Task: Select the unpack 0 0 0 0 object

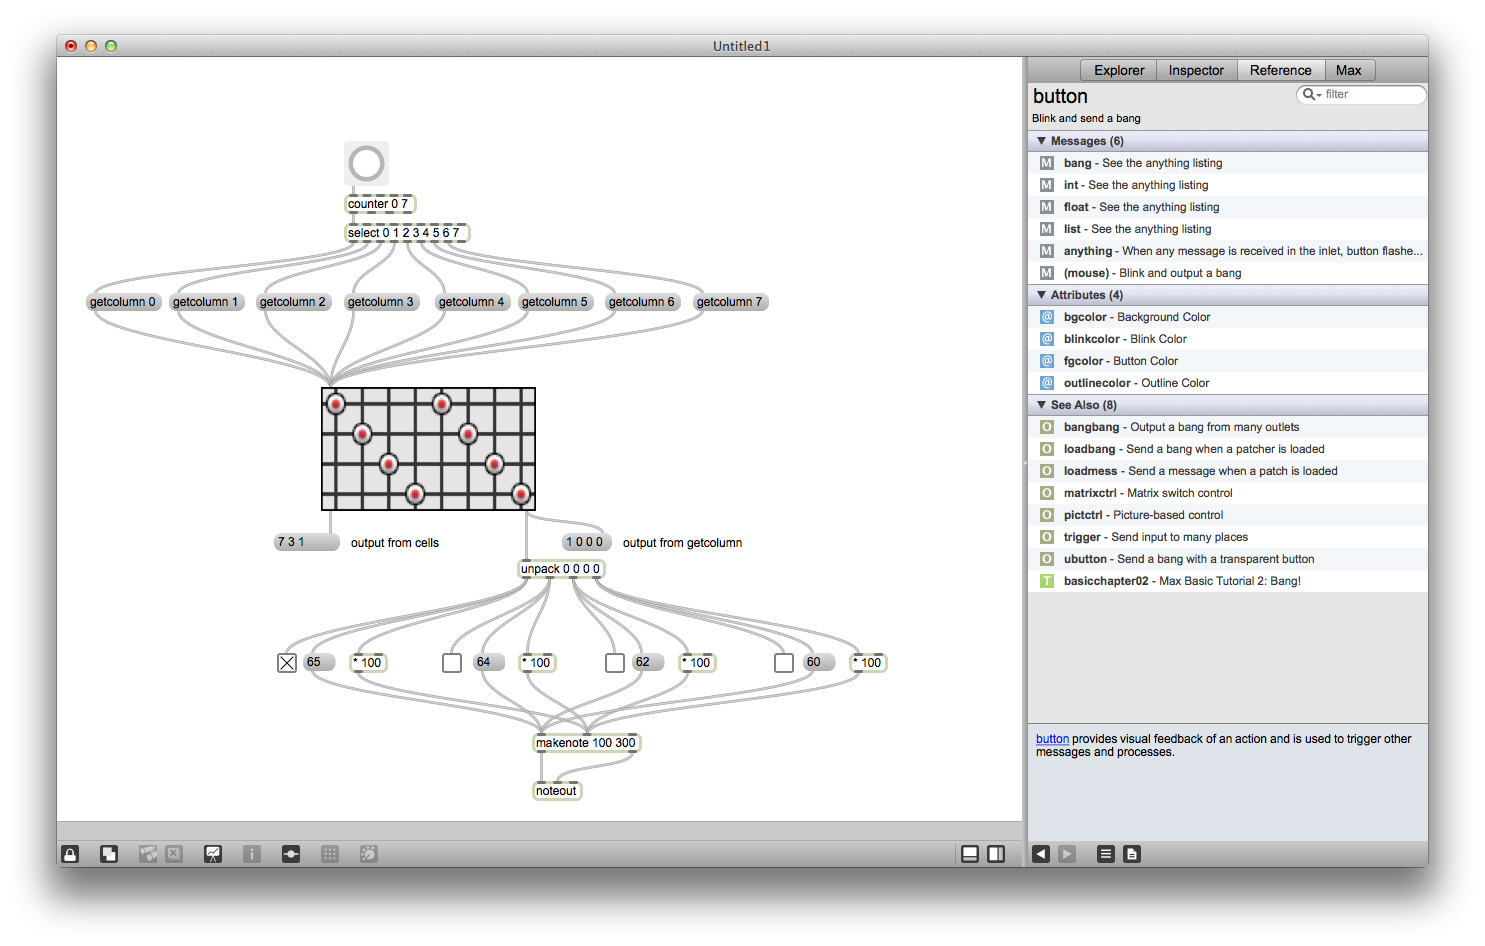Action: click(561, 569)
